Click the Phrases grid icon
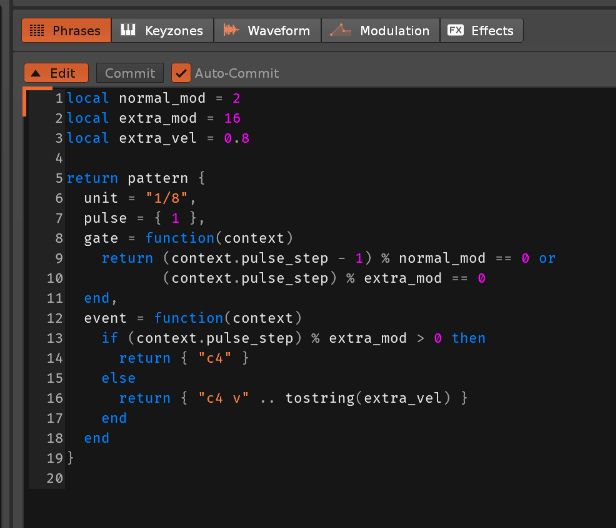 [37, 30]
